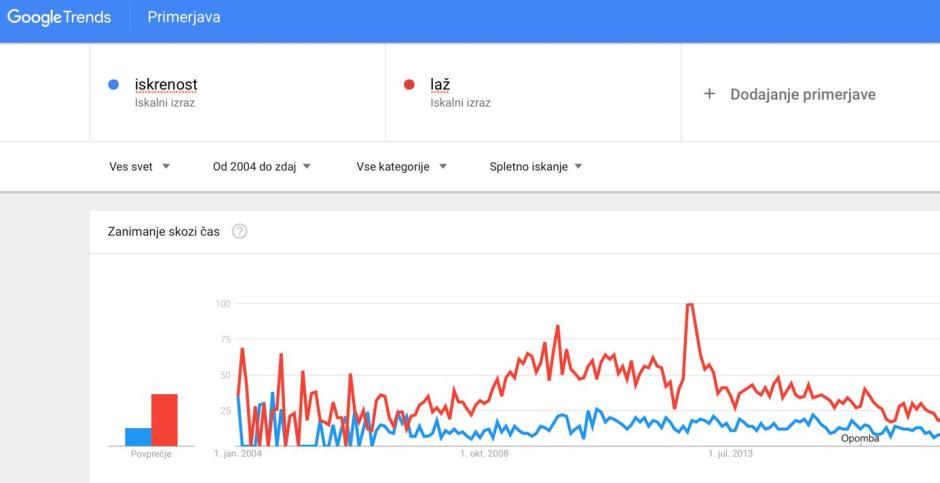The width and height of the screenshot is (940, 483).
Task: Click the 'Povprečje' label below bars
Action: click(x=151, y=454)
